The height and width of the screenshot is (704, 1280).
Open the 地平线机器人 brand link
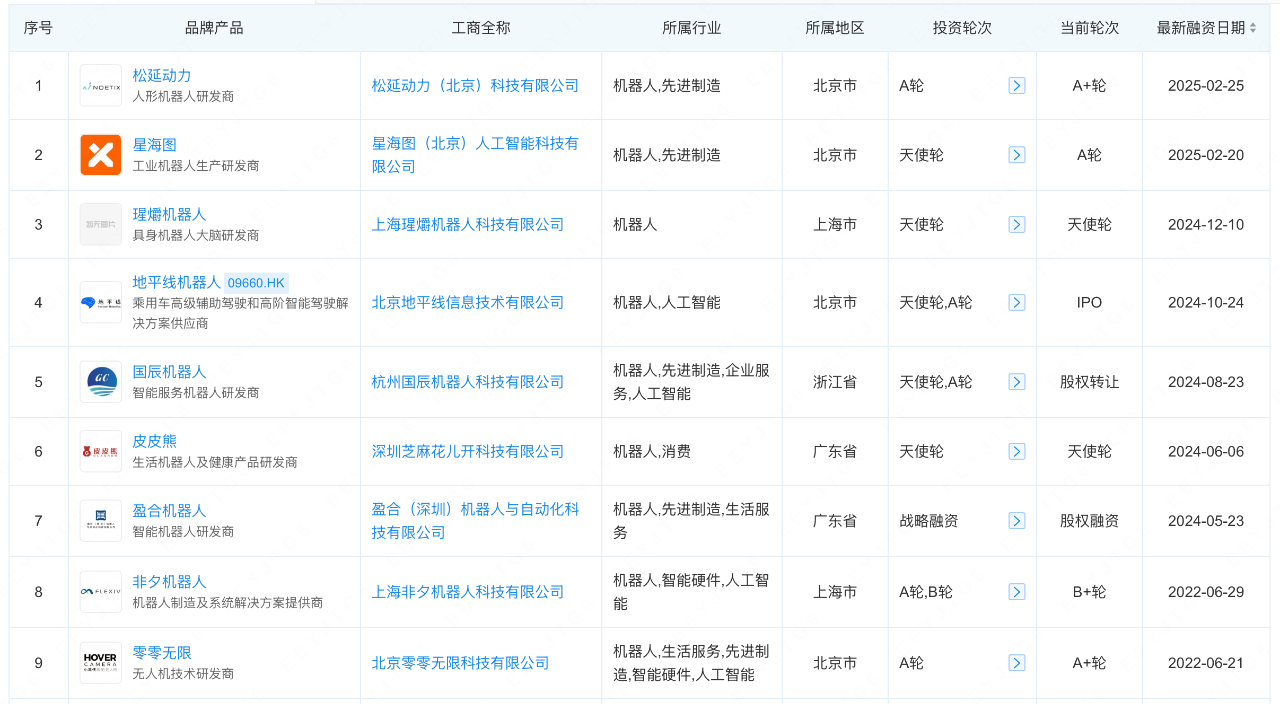click(177, 282)
